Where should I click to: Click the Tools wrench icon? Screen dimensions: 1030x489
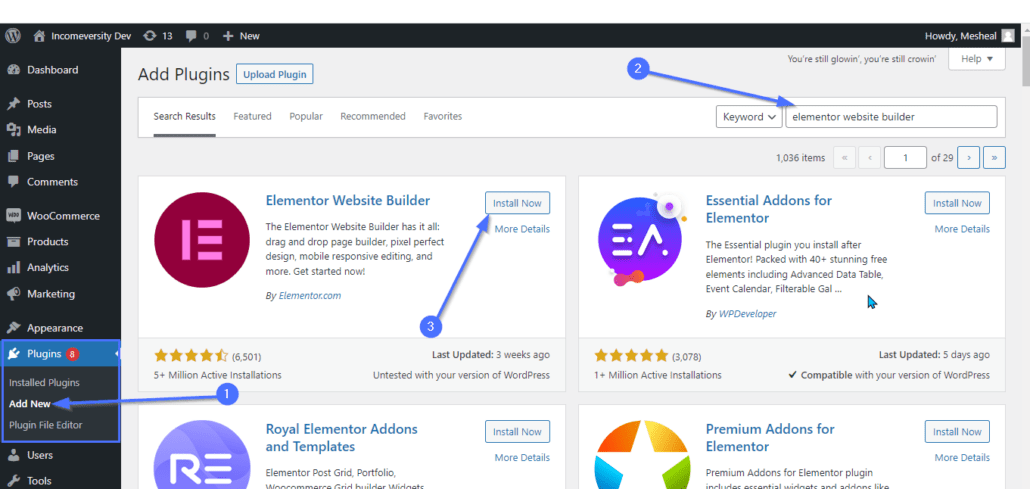click(x=13, y=480)
